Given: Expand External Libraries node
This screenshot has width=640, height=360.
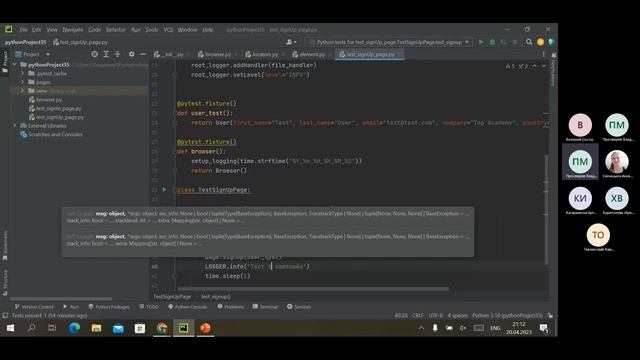Looking at the screenshot, I should [15, 125].
